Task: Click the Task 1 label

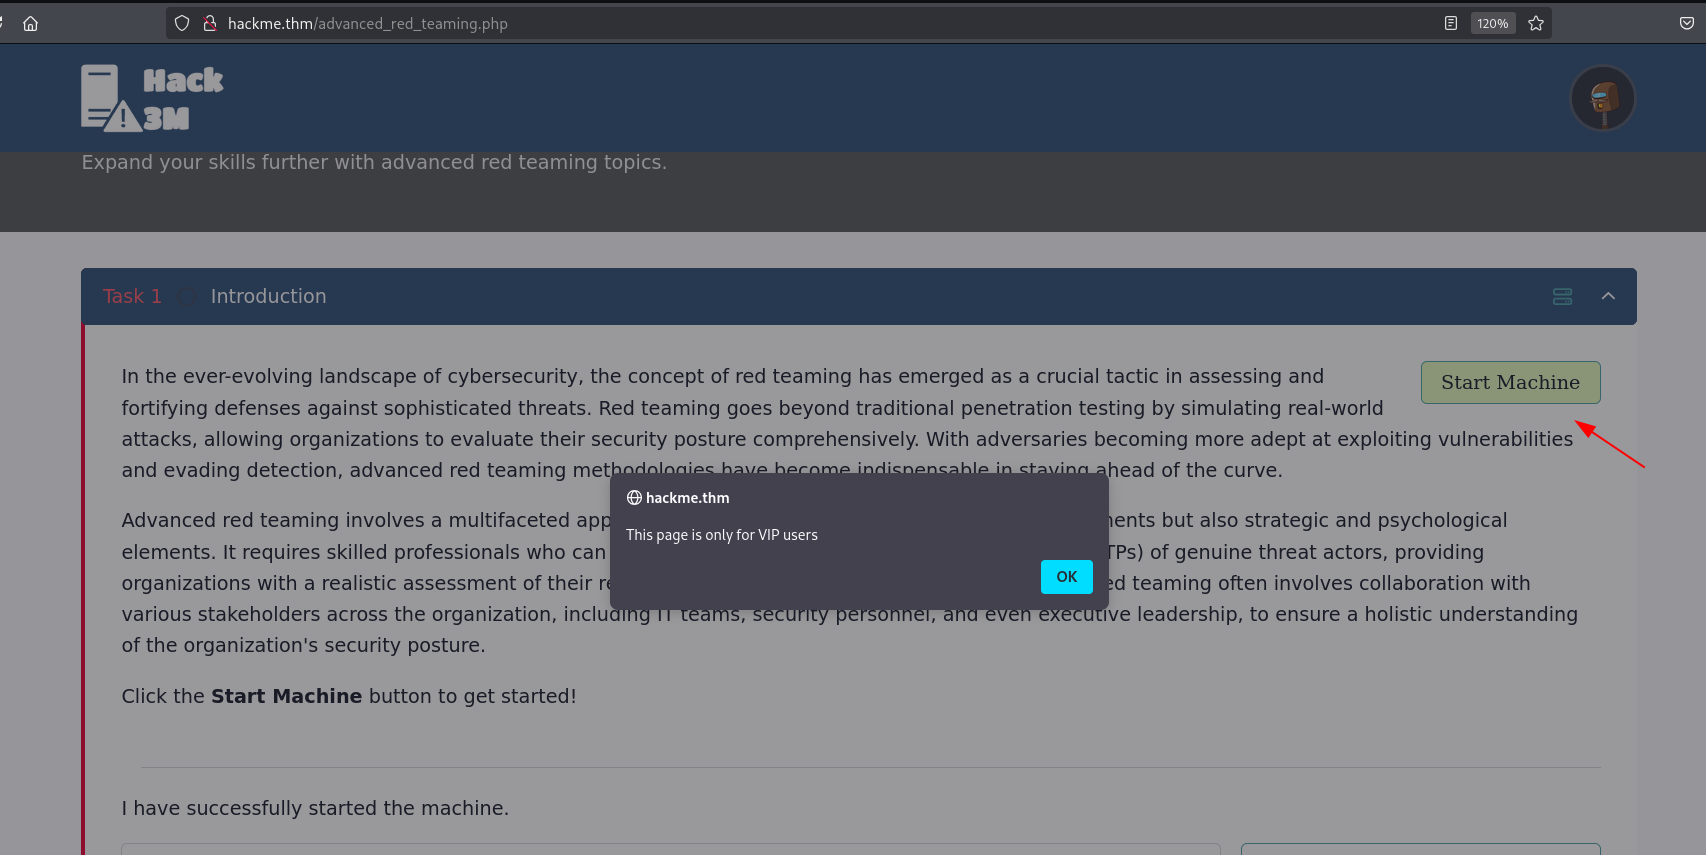Action: 132,296
